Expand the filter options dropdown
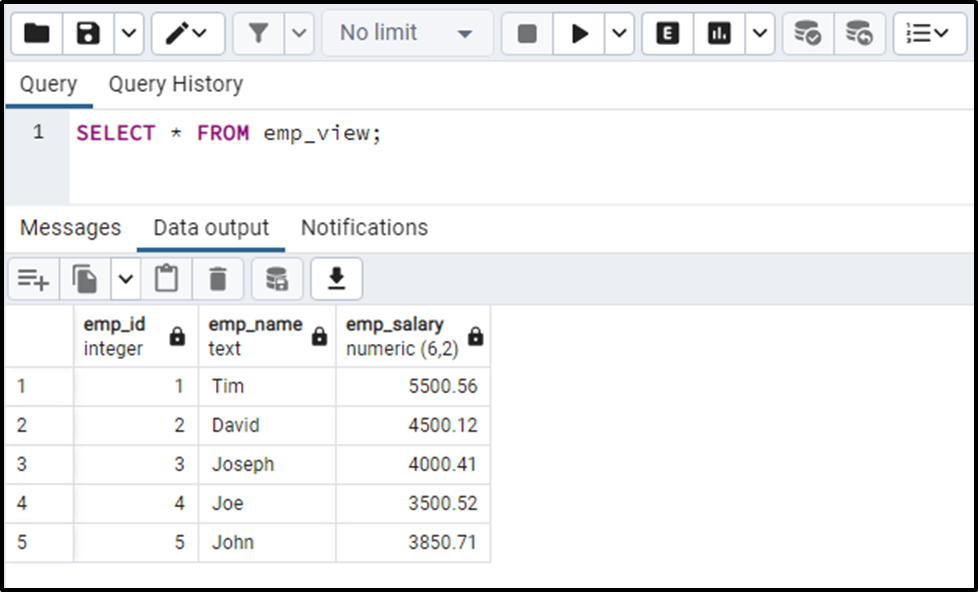The height and width of the screenshot is (592, 978). point(299,33)
